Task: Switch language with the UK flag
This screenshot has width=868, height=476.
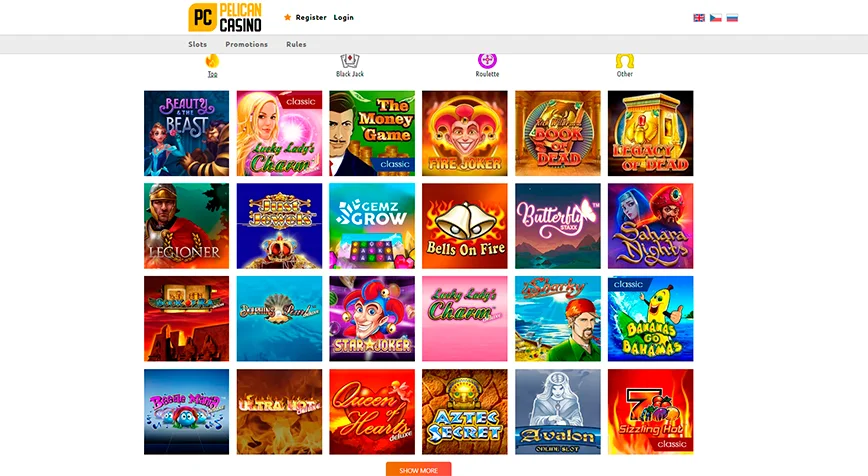Action: 699,18
